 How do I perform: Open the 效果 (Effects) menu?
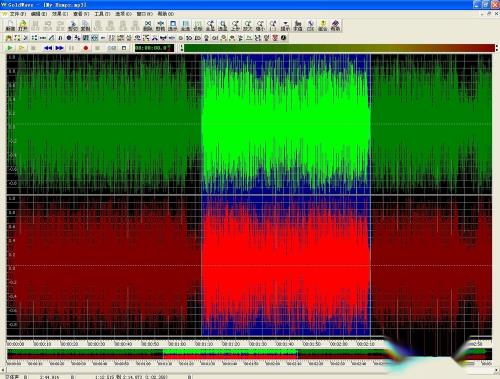60,14
